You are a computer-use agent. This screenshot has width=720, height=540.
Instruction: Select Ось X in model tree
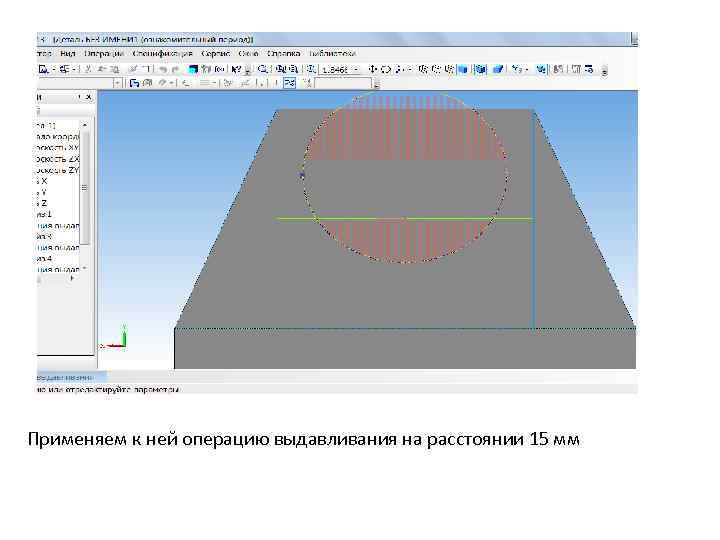point(42,181)
